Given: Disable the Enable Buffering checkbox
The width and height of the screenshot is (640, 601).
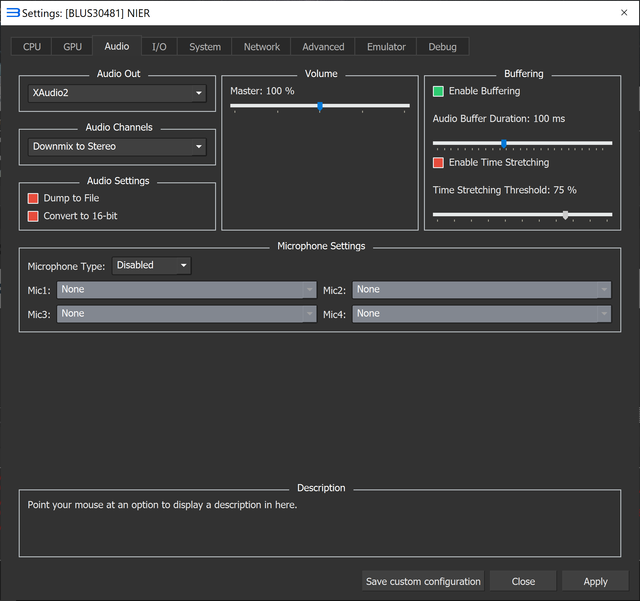Looking at the screenshot, I should pyautogui.click(x=438, y=91).
